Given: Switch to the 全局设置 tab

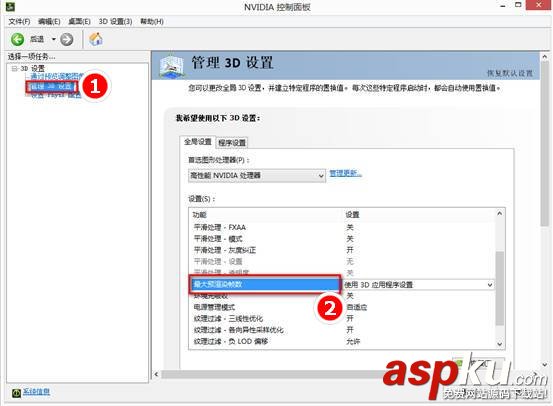Looking at the screenshot, I should (x=198, y=142).
